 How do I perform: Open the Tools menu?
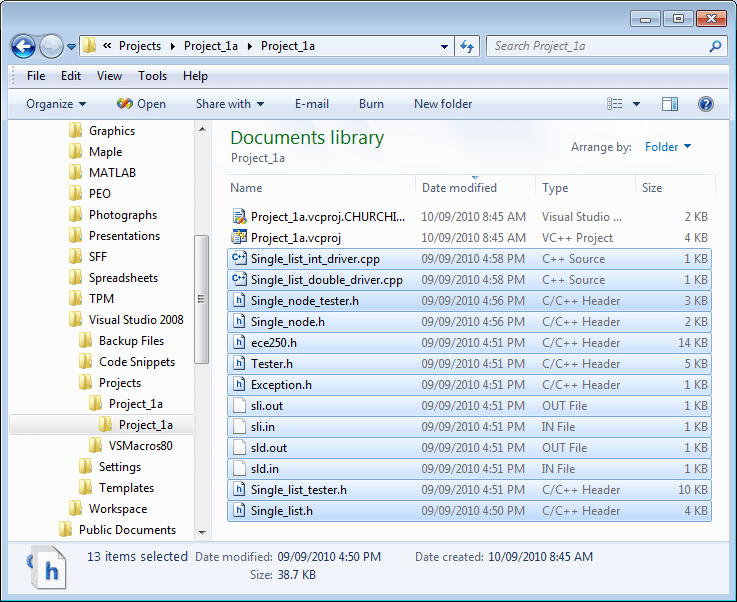(152, 76)
